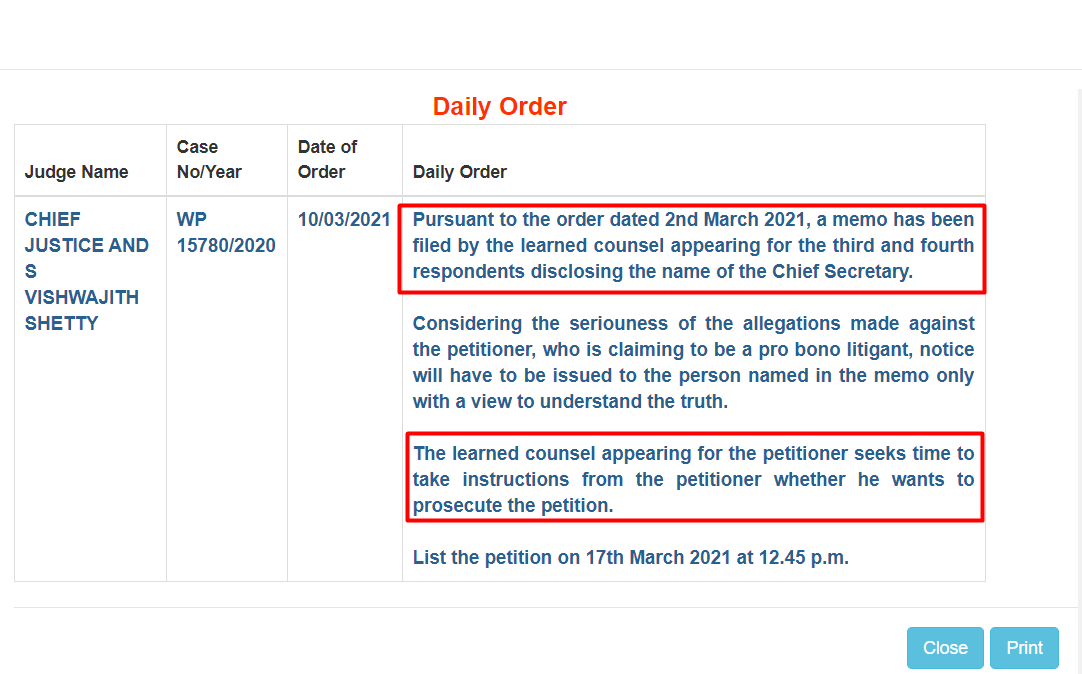Select the Case No/Year column header

(209, 159)
